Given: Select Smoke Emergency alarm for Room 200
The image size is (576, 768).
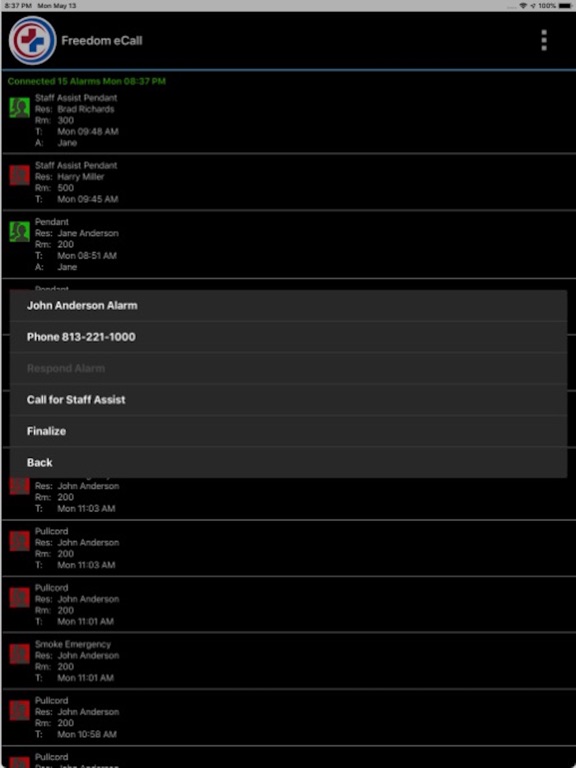Looking at the screenshot, I should click(288, 661).
